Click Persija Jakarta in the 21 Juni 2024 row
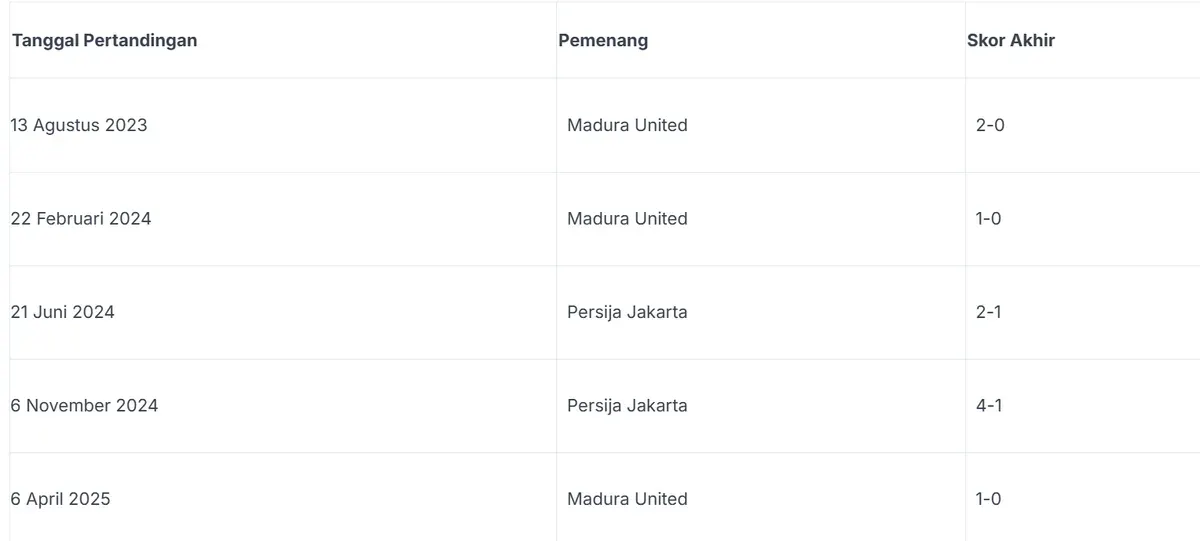1200x541 pixels. 627,312
